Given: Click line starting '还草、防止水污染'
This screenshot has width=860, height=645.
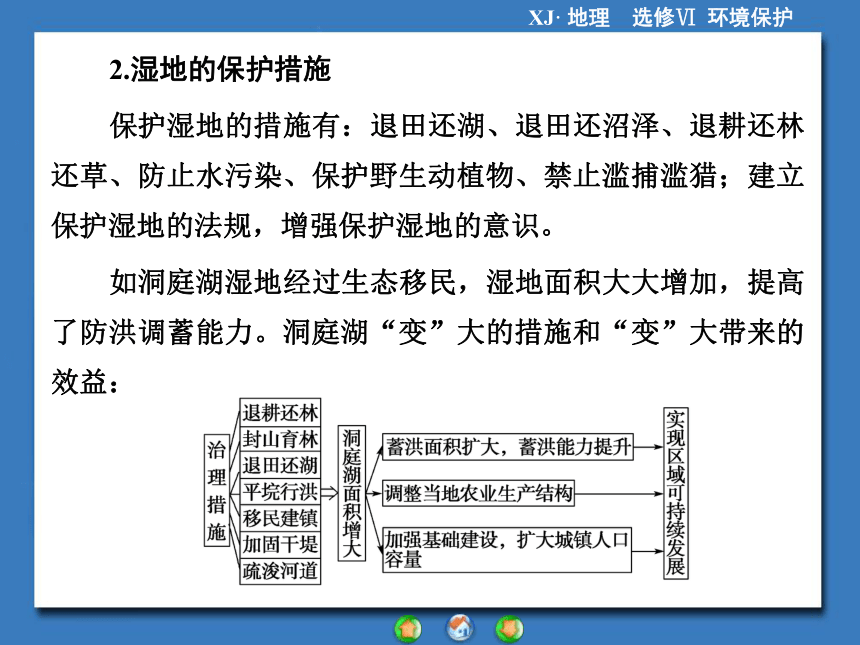Looking at the screenshot, I should (x=428, y=176).
